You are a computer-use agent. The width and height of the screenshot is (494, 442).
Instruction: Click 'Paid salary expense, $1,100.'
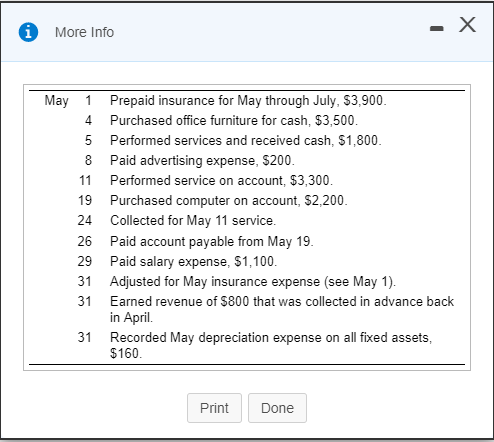pyautogui.click(x=194, y=261)
